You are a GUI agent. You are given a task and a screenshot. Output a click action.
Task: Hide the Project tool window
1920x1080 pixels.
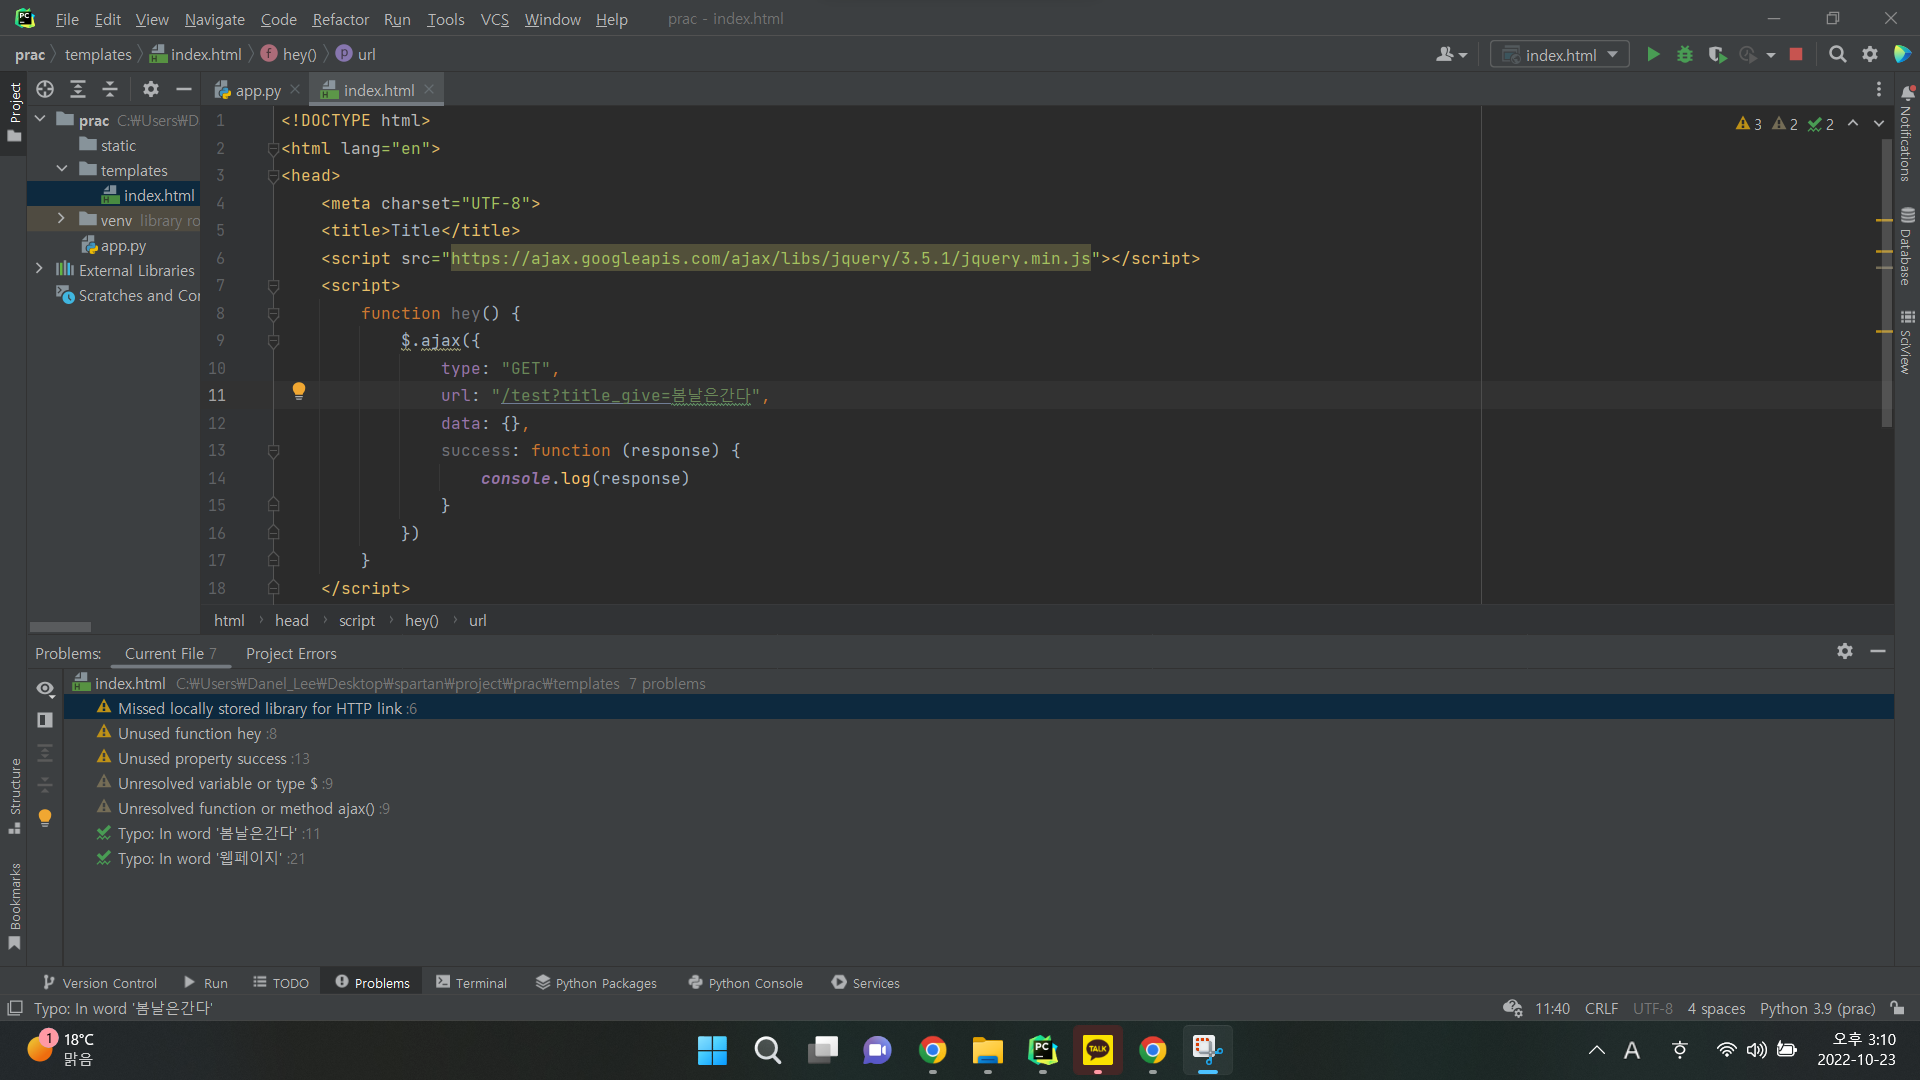tap(183, 89)
